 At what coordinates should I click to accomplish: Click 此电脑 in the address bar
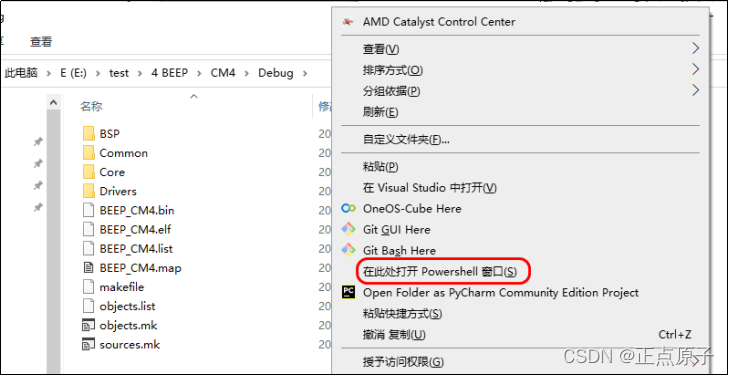(x=21, y=73)
